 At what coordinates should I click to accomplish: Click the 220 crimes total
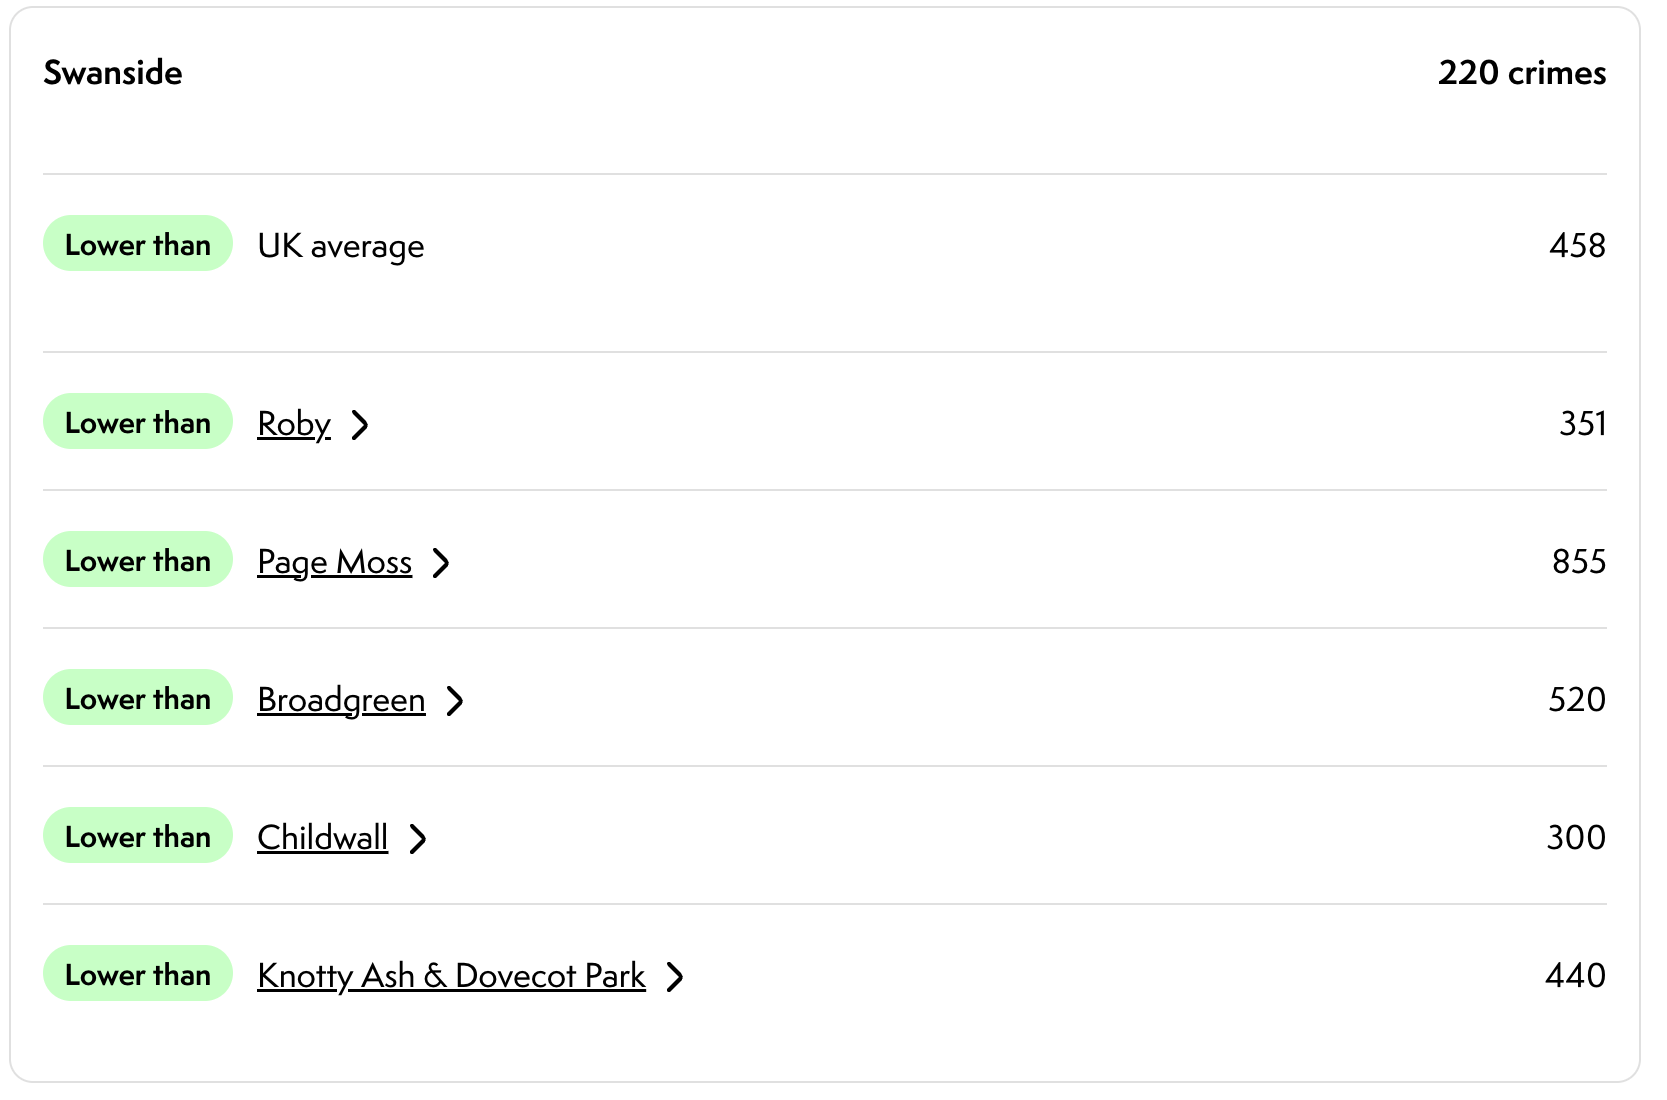click(1521, 73)
